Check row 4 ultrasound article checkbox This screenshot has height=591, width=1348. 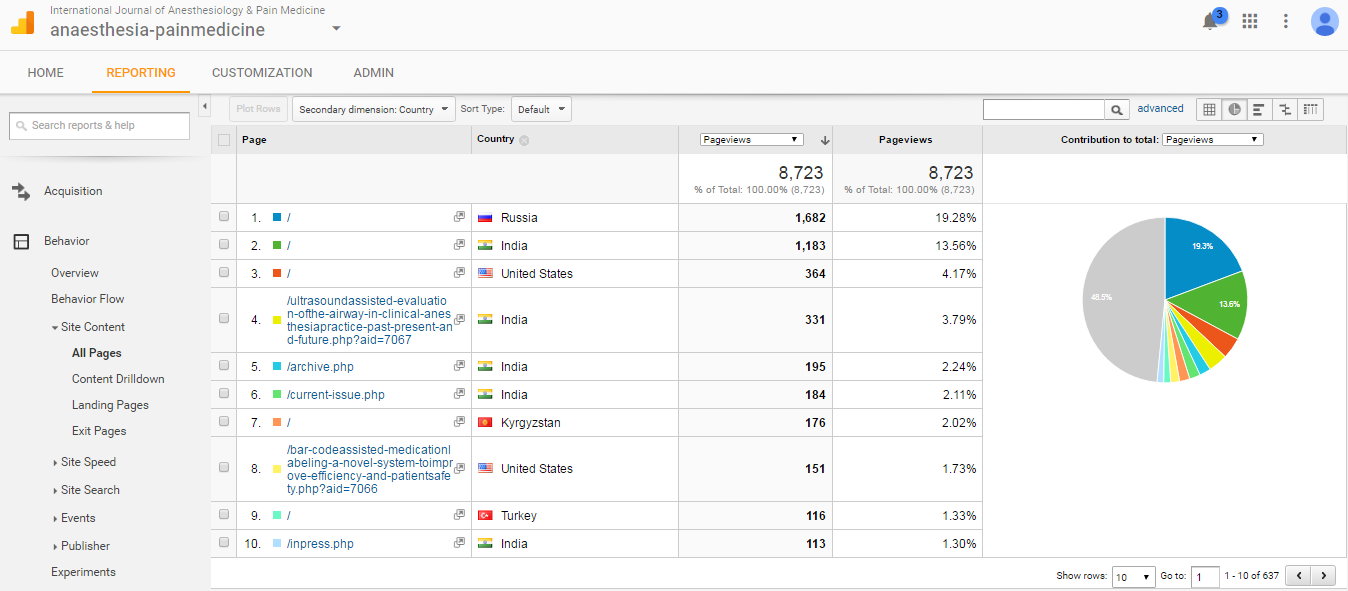tap(224, 319)
